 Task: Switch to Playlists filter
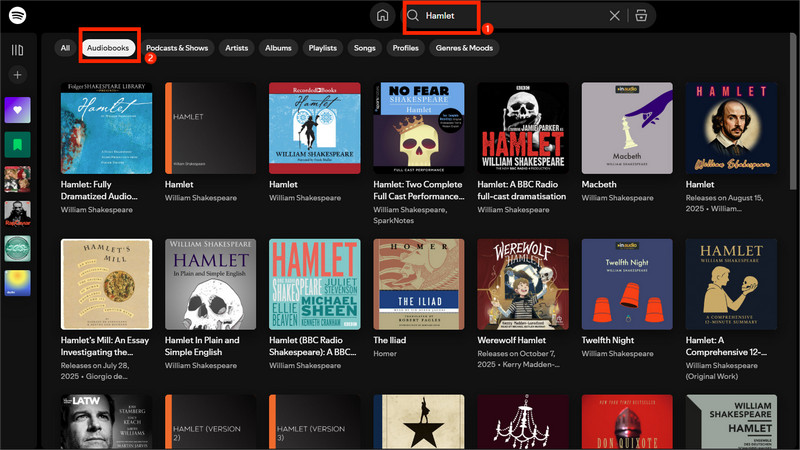(322, 48)
